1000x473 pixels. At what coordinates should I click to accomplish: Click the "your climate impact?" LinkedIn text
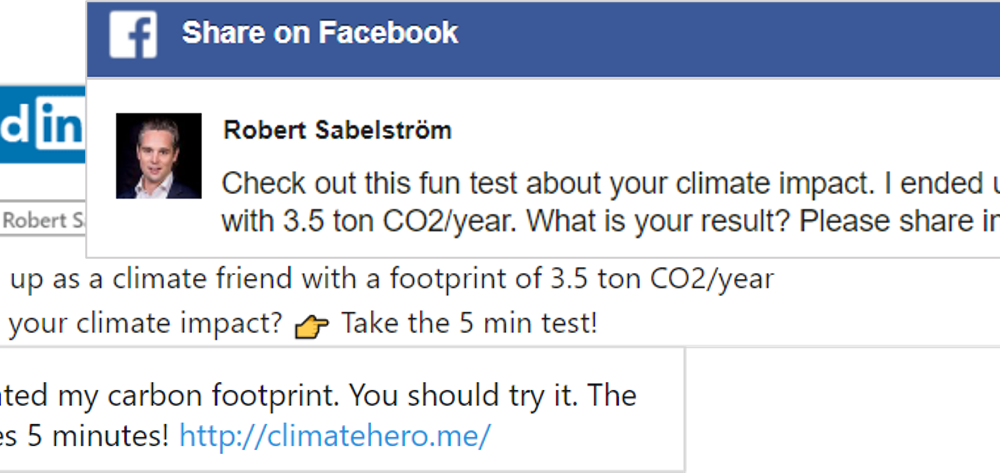(x=150, y=324)
